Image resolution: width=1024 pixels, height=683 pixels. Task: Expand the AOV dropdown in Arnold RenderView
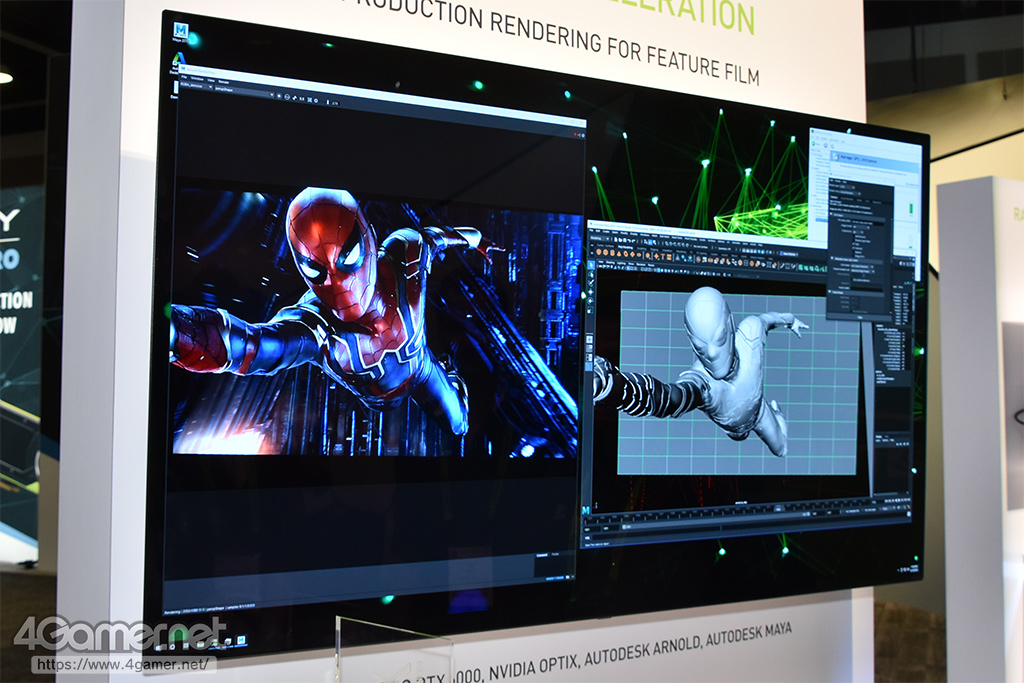197,86
